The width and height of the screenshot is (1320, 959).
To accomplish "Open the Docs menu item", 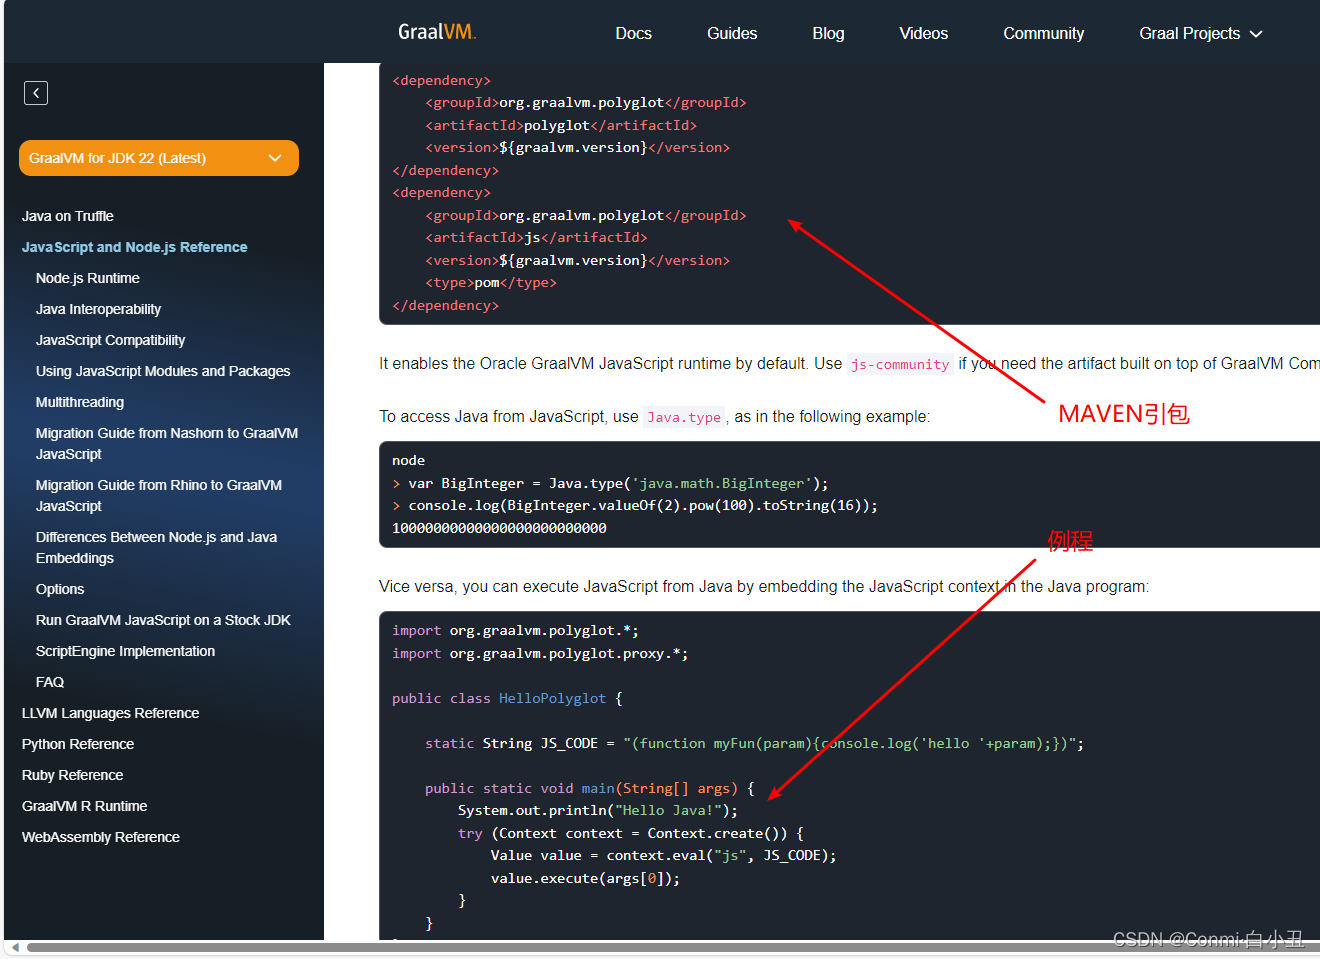I will click(633, 33).
